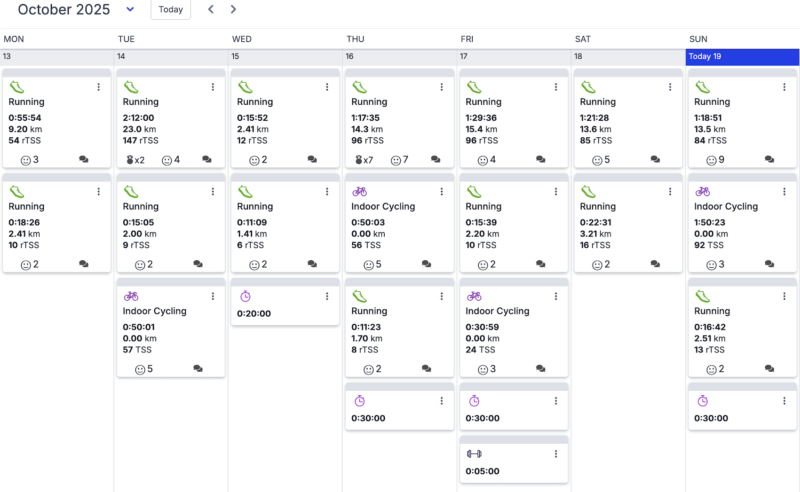Open three-dot menu on Wednesday's 0:20:00 workout
The height and width of the screenshot is (492, 800).
coord(327,296)
